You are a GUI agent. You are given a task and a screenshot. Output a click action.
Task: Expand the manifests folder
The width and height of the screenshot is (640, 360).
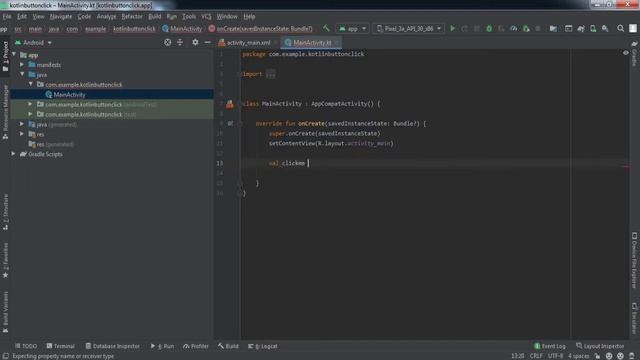pos(22,64)
